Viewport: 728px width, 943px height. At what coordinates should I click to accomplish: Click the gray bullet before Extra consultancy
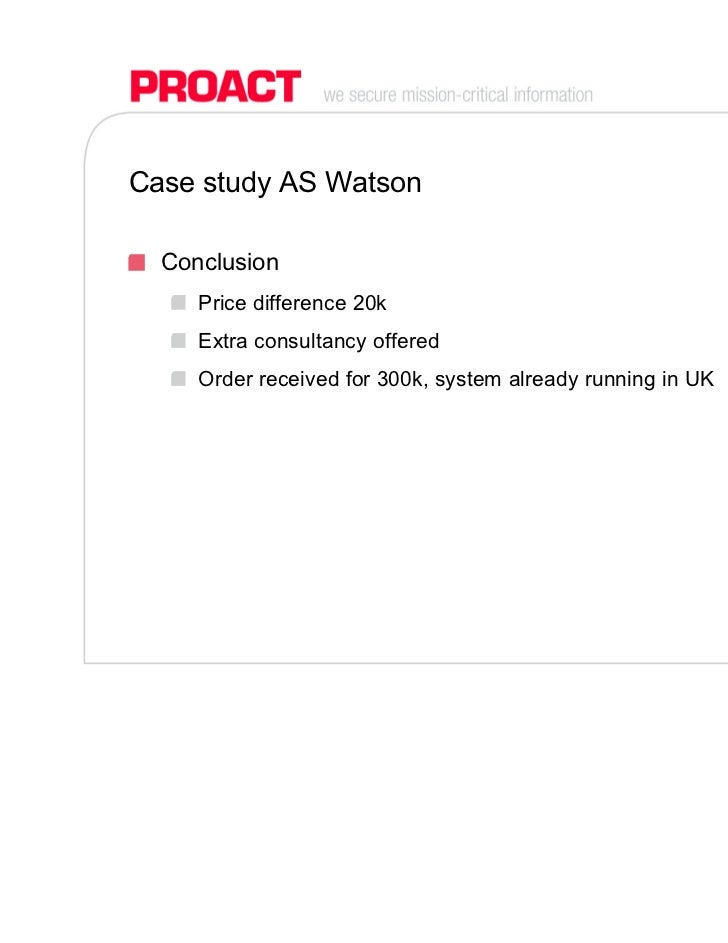tap(178, 341)
